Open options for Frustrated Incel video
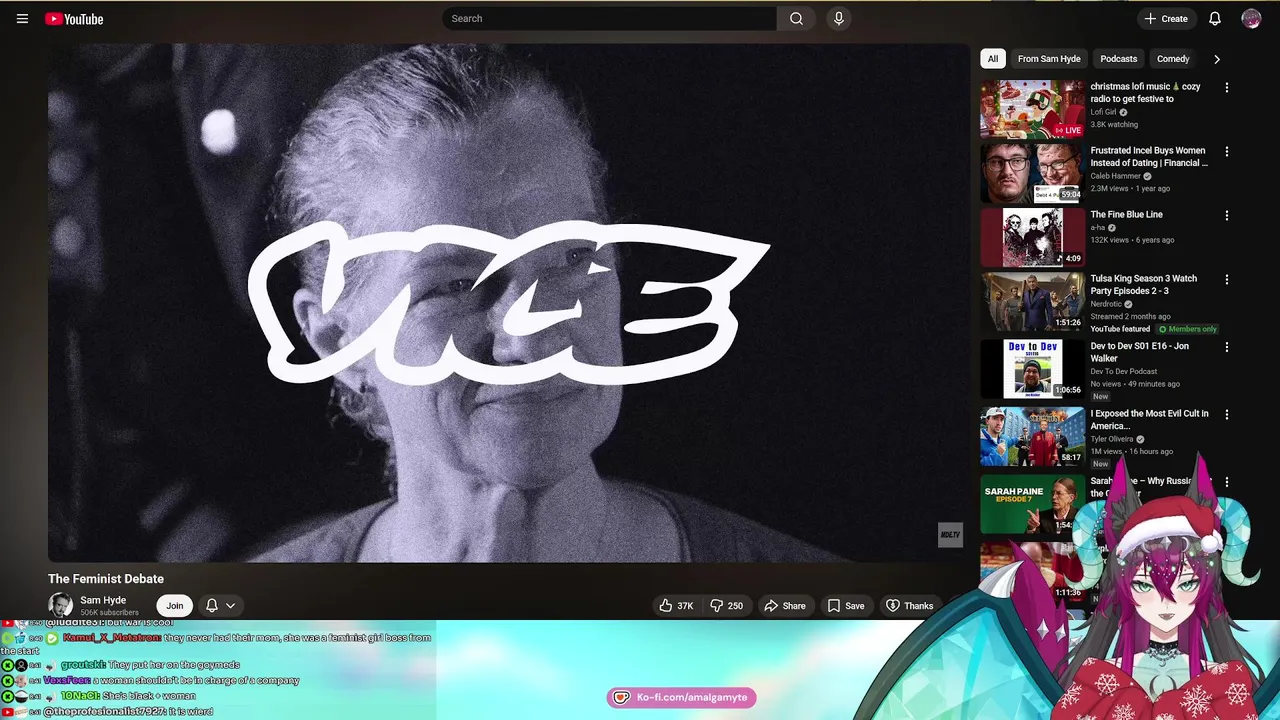 pyautogui.click(x=1227, y=152)
